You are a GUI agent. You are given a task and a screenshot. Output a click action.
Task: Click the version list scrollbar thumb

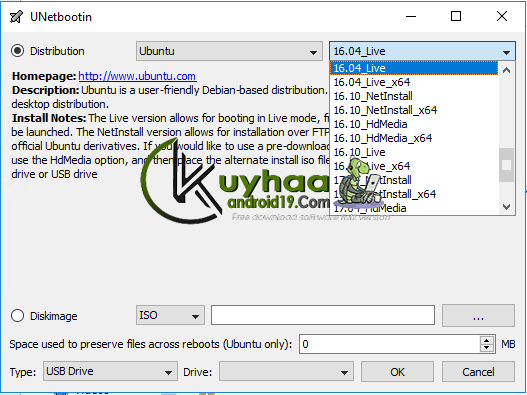(506, 165)
